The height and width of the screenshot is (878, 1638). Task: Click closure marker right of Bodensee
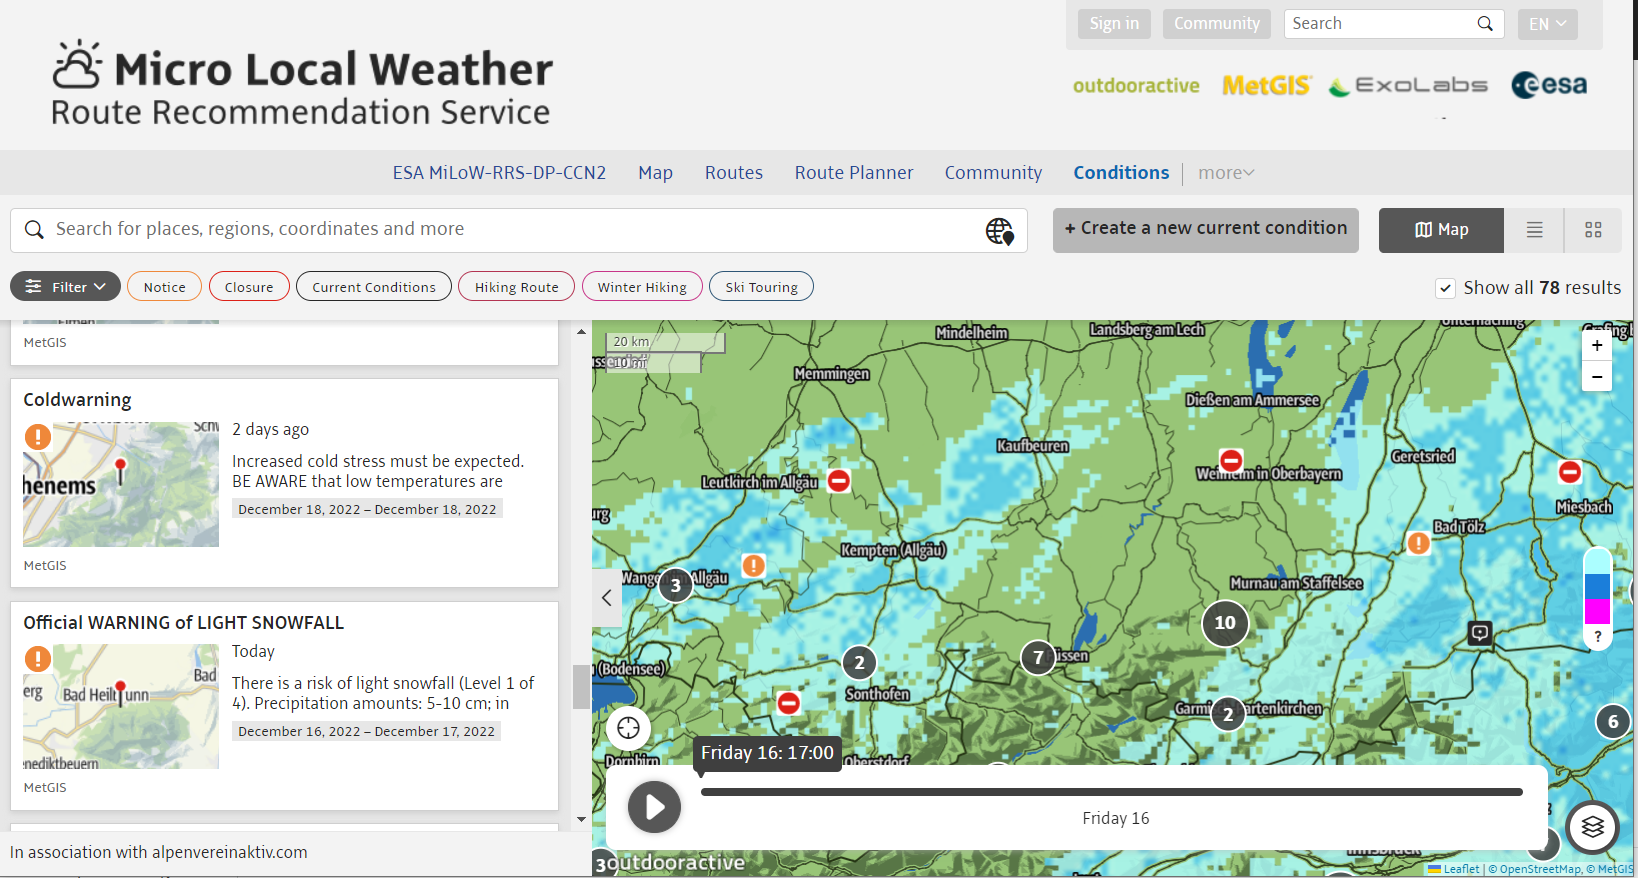coord(788,703)
